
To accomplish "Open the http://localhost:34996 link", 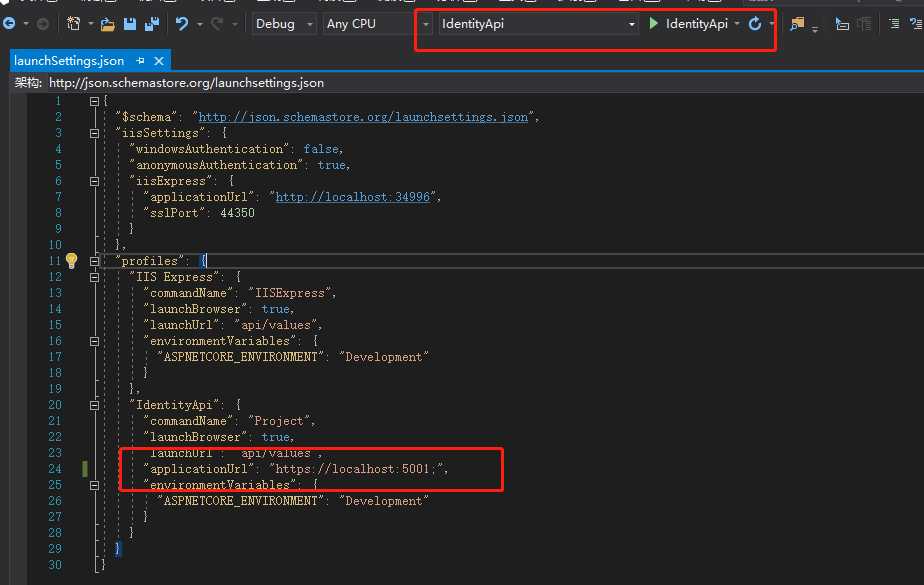I will pos(352,197).
